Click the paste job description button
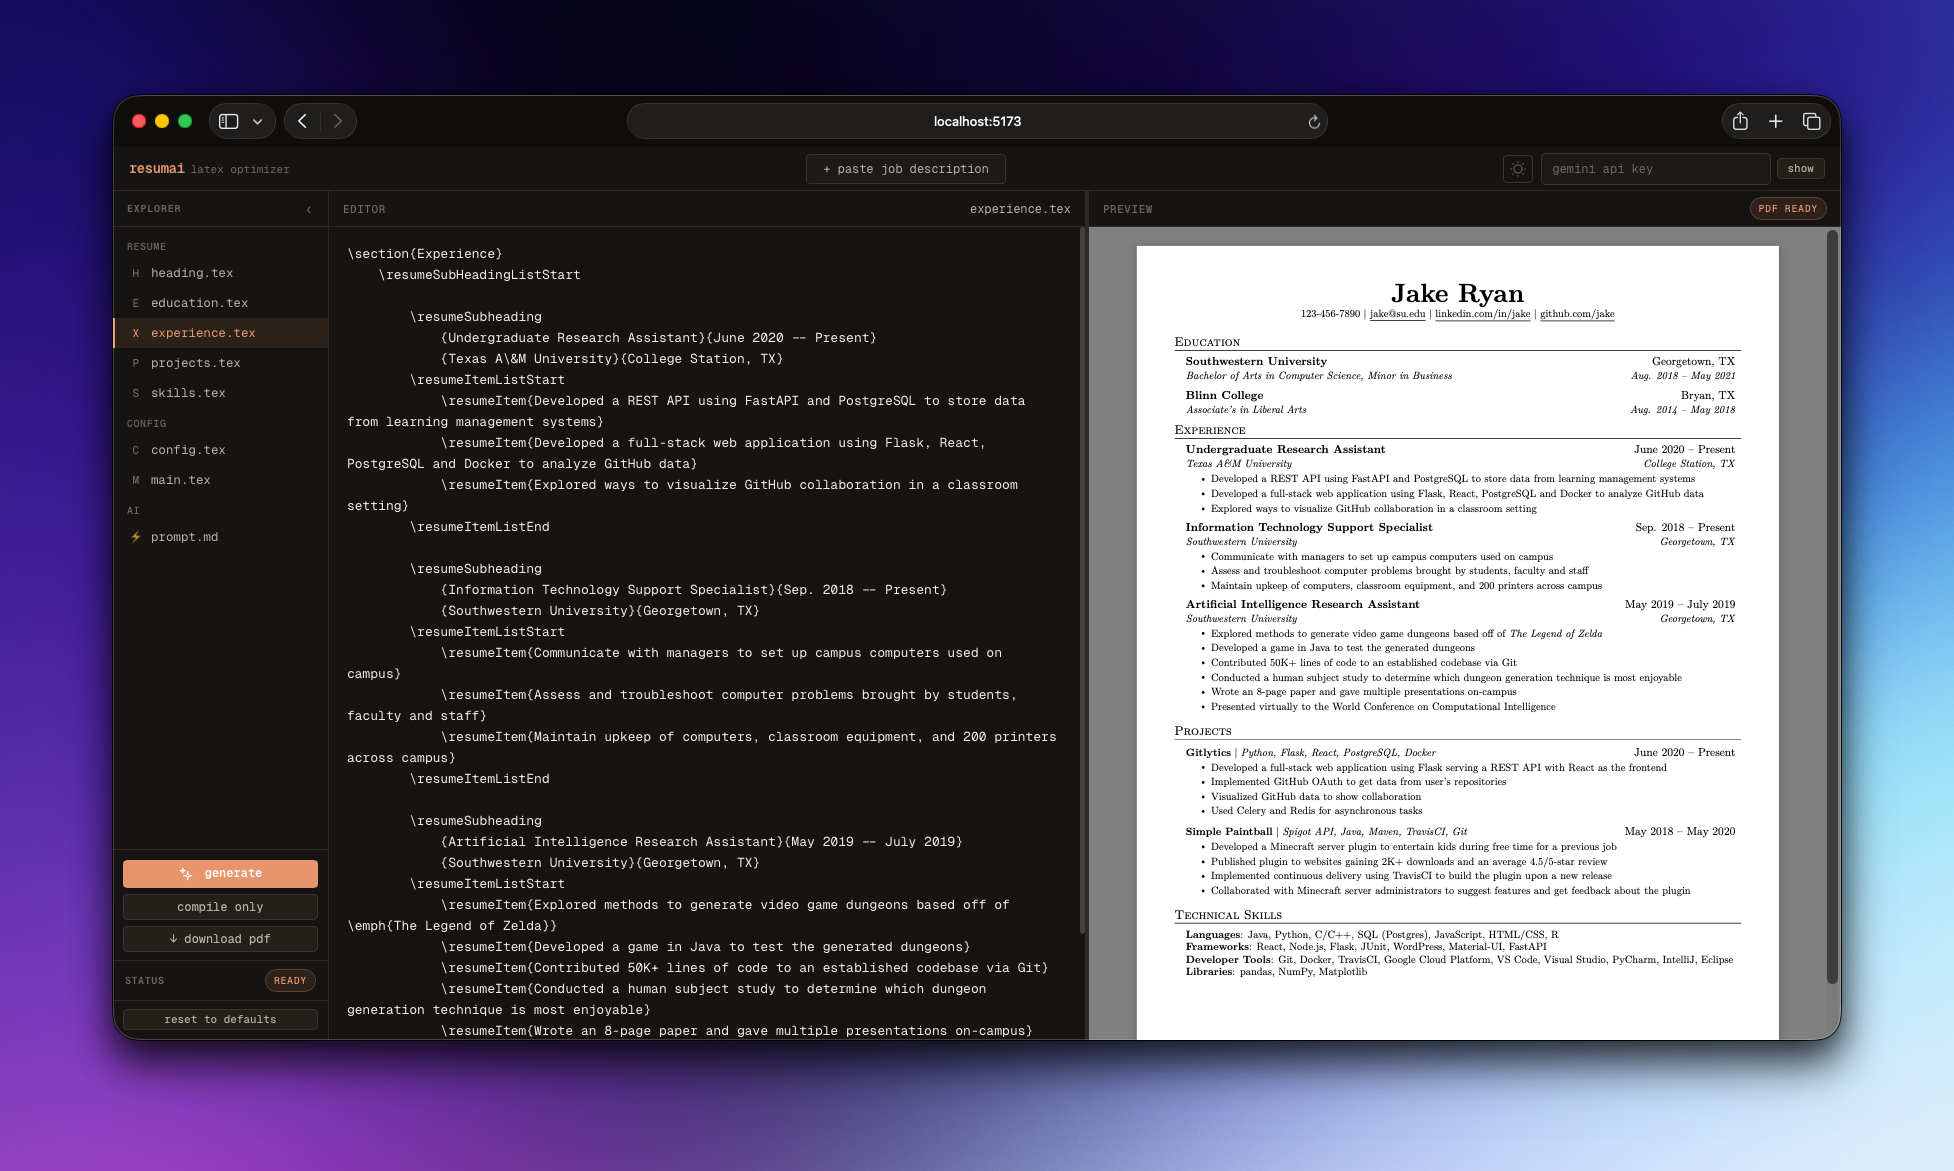Viewport: 1954px width, 1171px height. pos(905,169)
